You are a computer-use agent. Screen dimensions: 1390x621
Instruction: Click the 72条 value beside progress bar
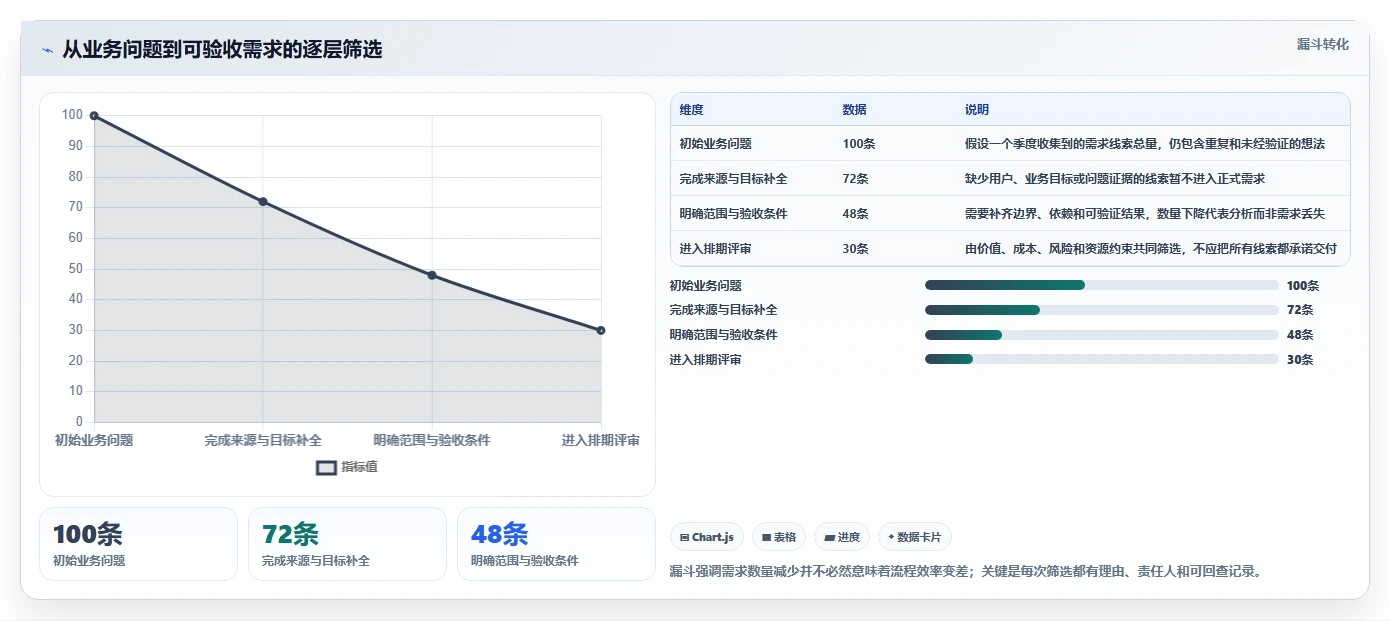coord(1300,310)
